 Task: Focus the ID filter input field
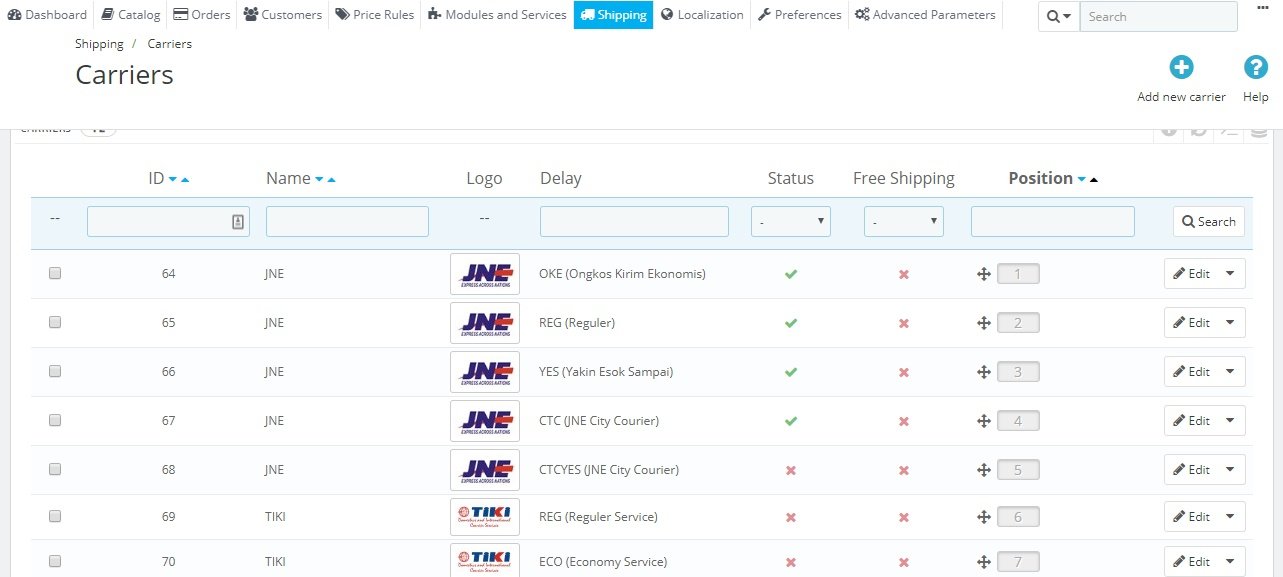coord(168,222)
